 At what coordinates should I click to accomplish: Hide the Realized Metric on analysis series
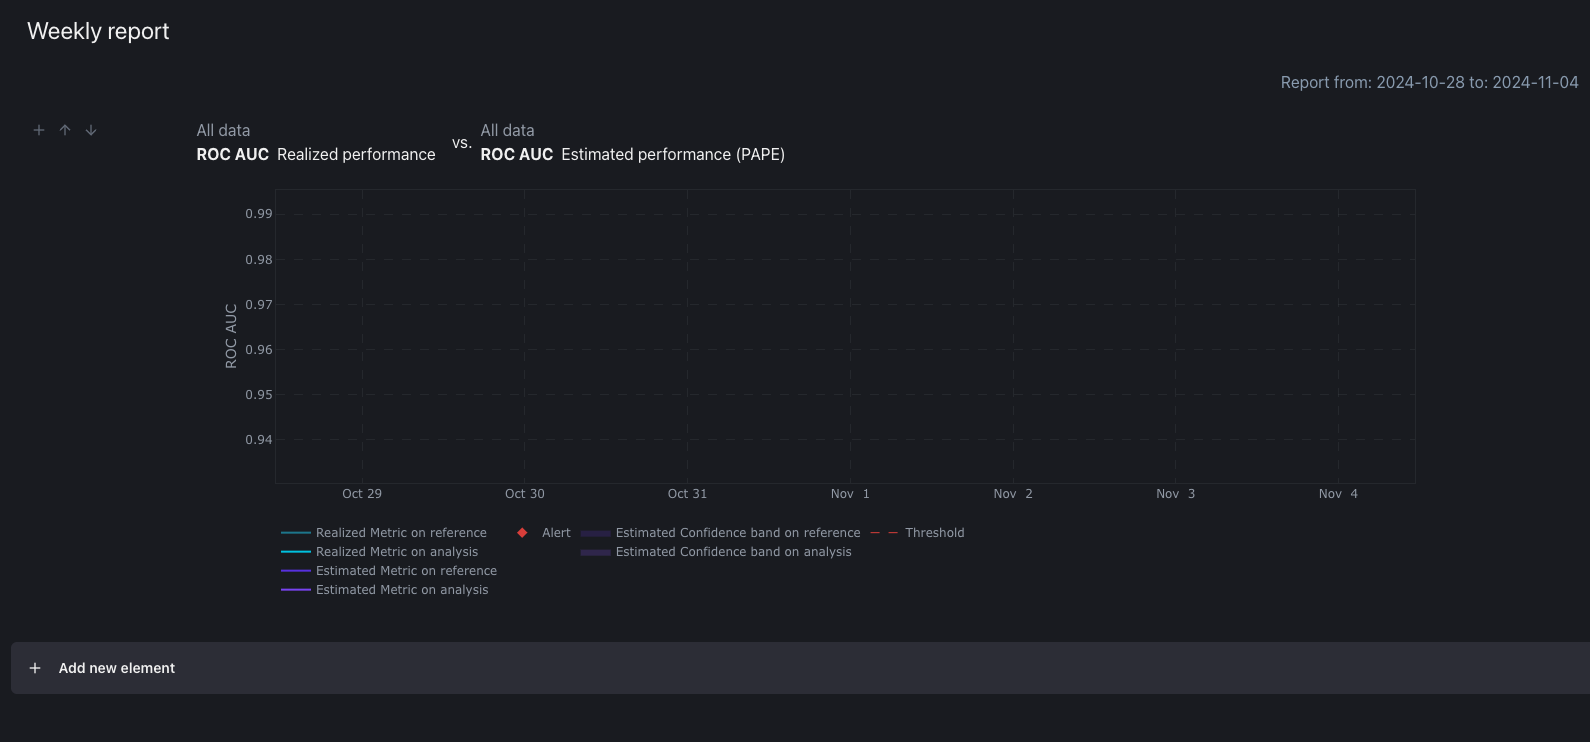pos(397,552)
